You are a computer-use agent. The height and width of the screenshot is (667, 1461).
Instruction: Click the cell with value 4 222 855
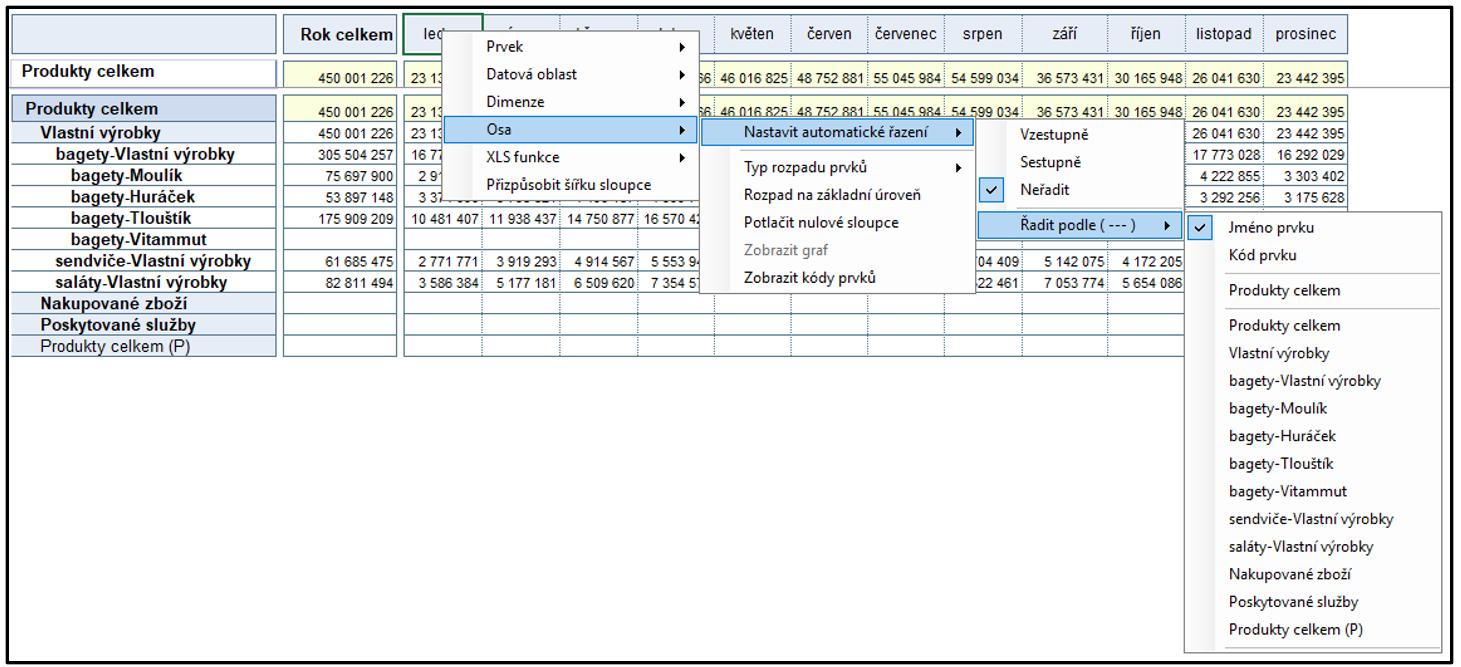pyautogui.click(x=1224, y=176)
